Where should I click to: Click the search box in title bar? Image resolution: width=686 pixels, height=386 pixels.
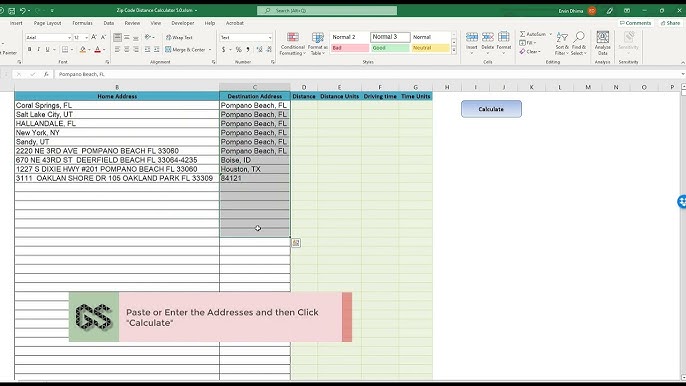pyautogui.click(x=327, y=11)
